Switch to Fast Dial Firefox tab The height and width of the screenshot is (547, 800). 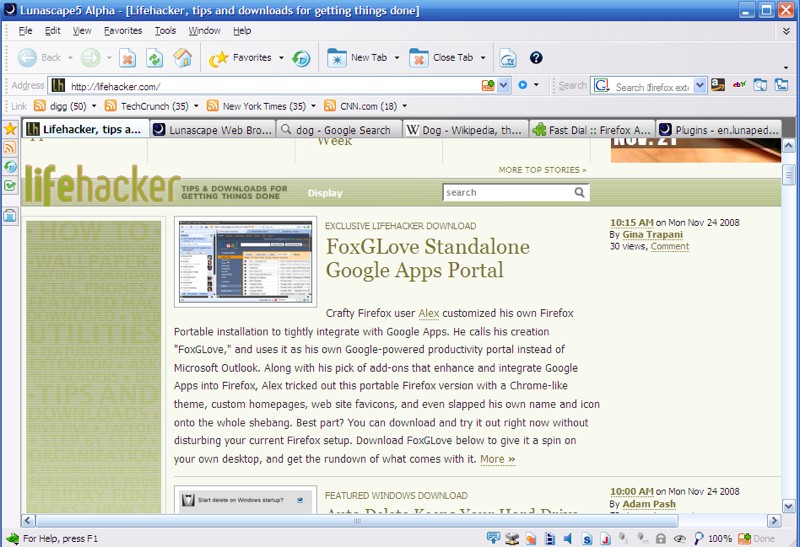[x=592, y=130]
